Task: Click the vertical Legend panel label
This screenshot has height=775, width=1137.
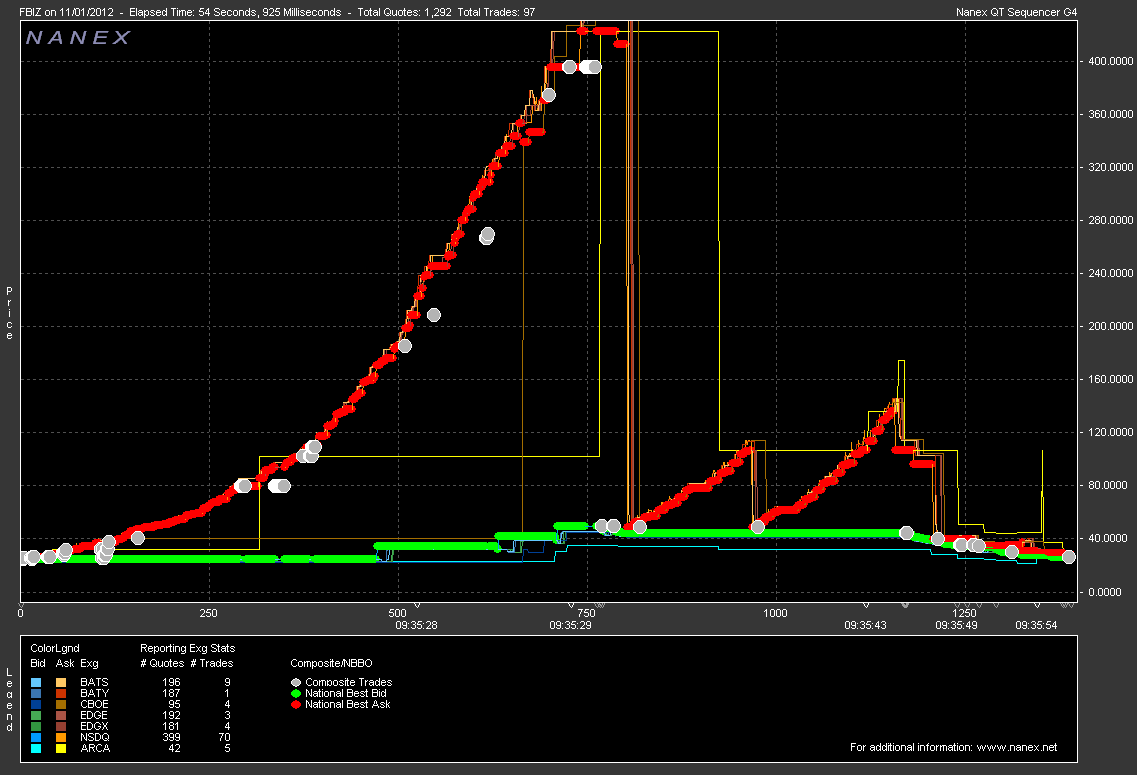Action: coord(9,700)
